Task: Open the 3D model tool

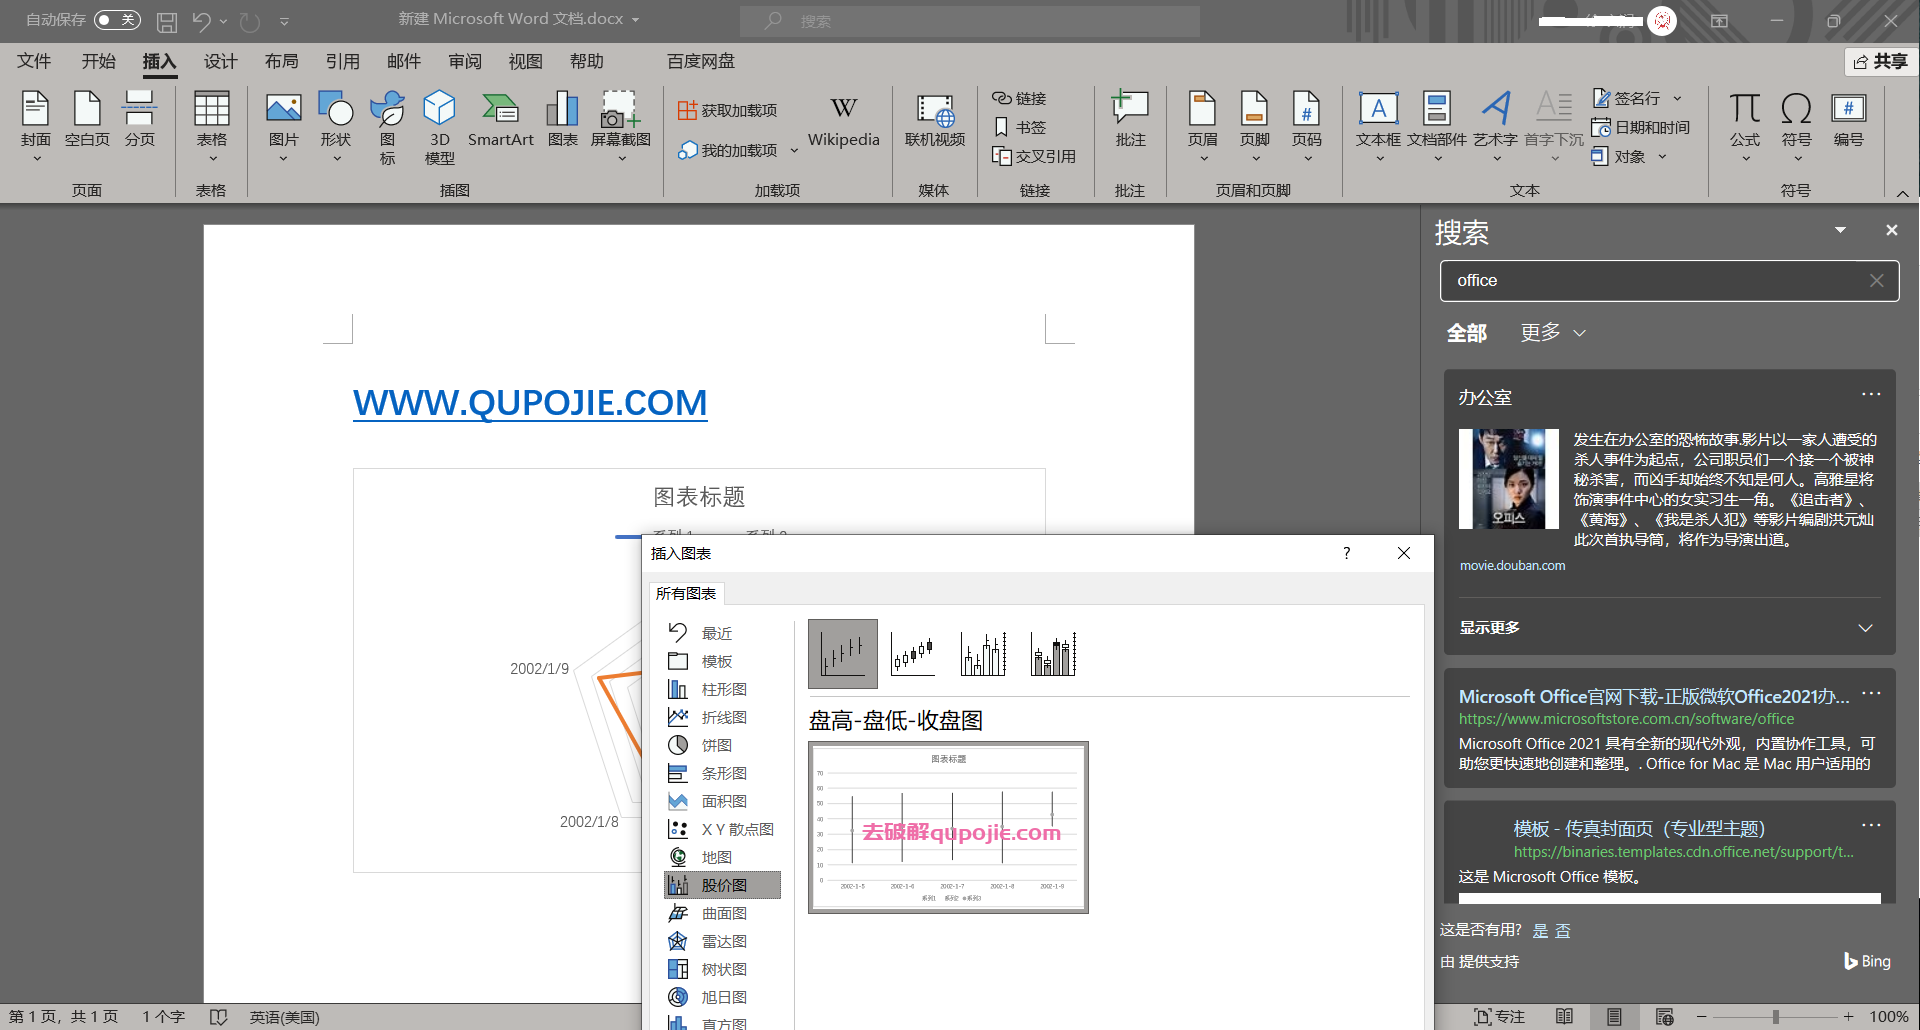Action: pos(439,127)
